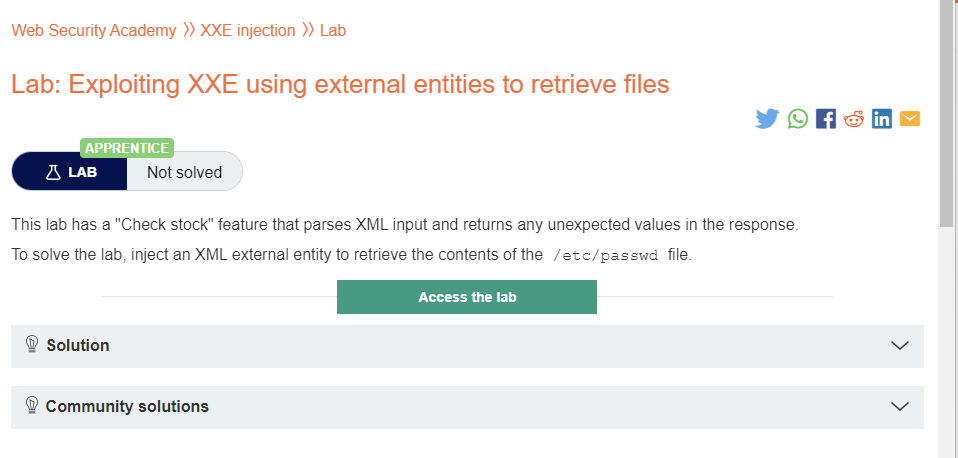Expand the Solution section chevron
This screenshot has height=458, width=958.
click(899, 346)
